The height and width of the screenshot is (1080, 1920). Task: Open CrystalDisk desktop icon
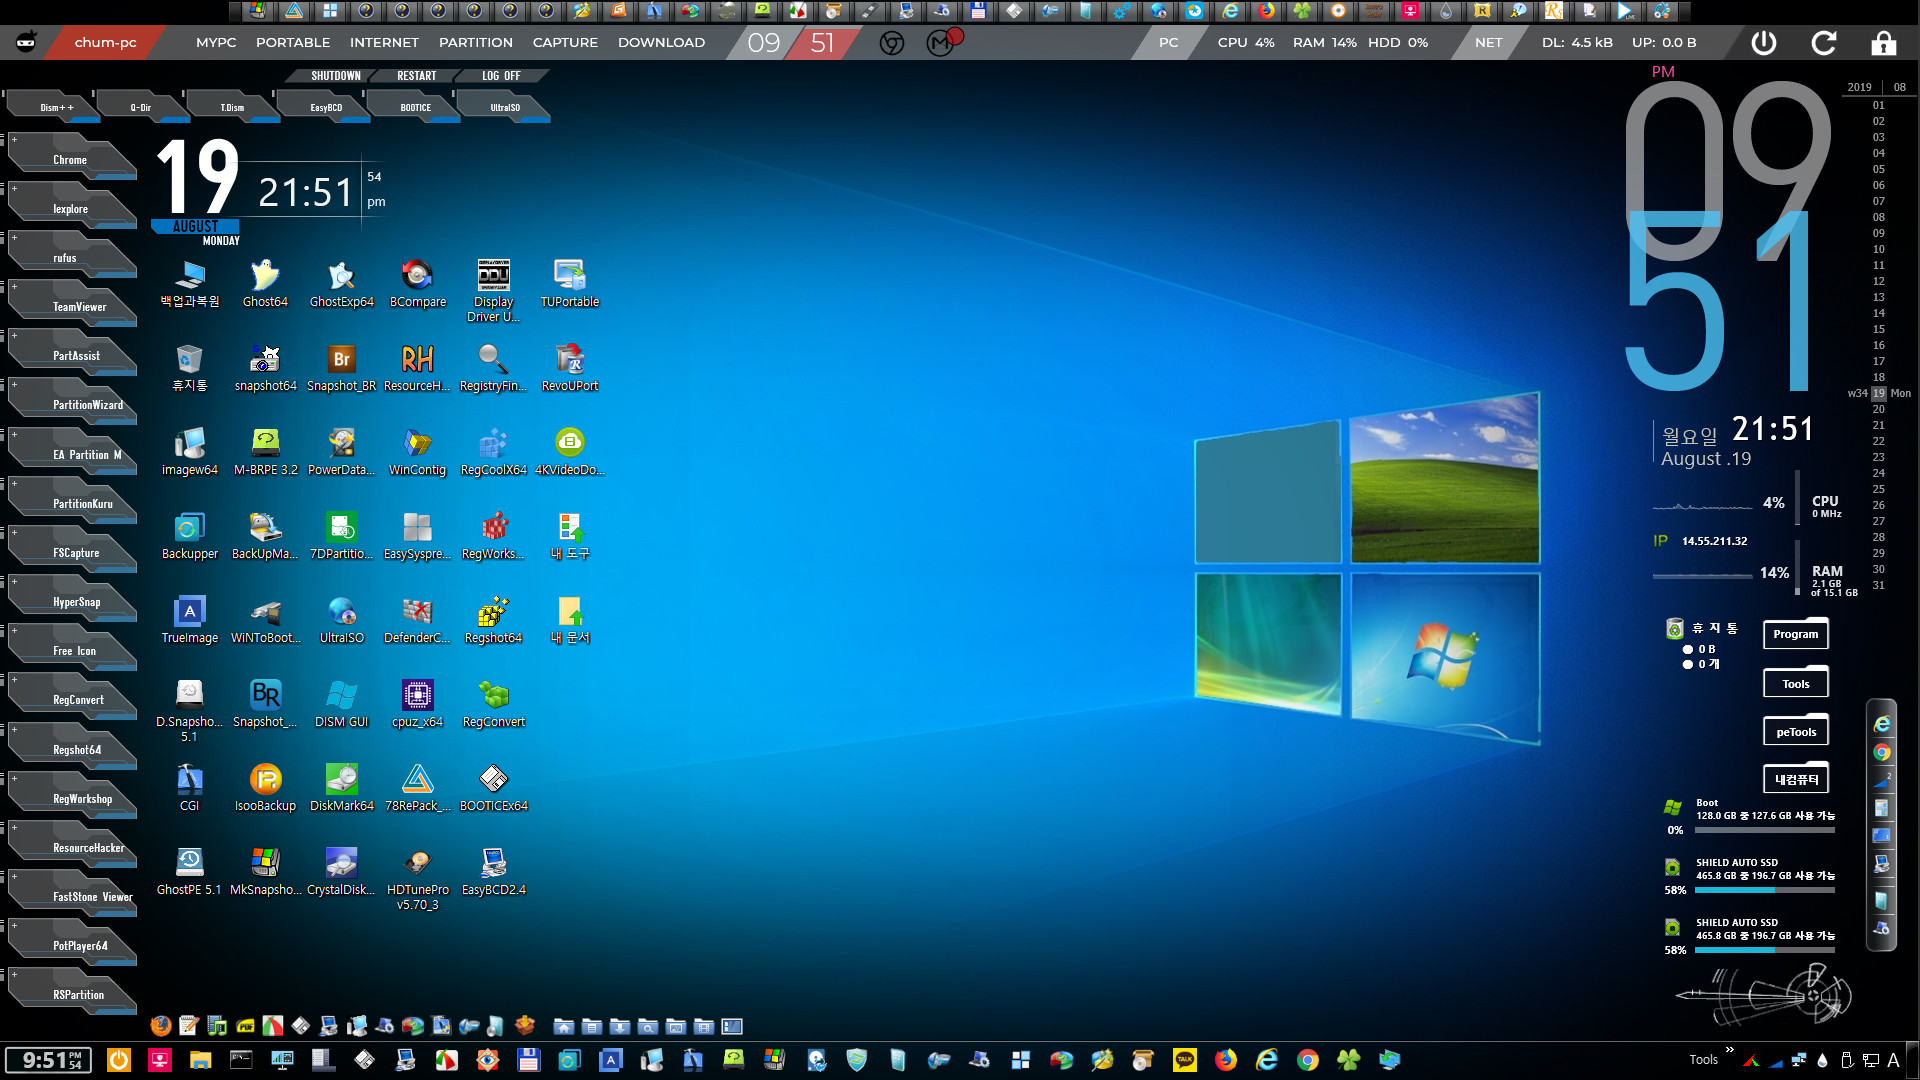pos(341,871)
